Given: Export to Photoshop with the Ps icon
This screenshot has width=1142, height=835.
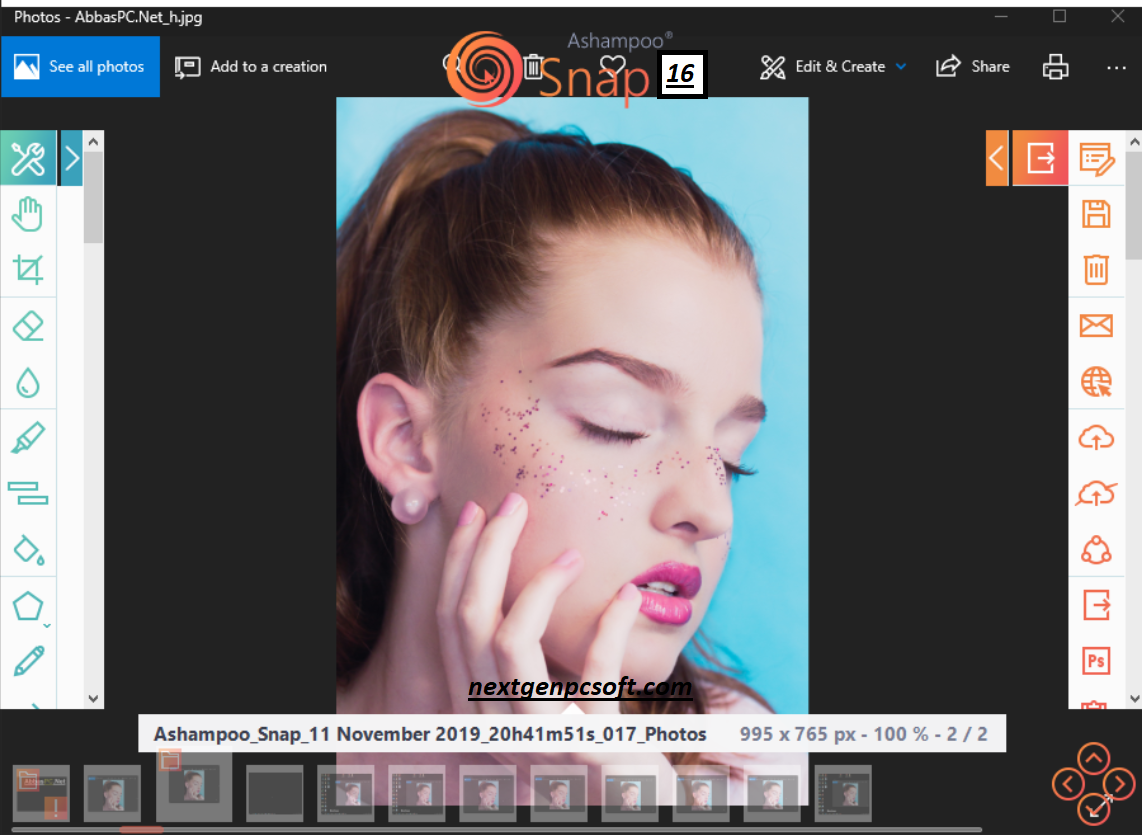Looking at the screenshot, I should tap(1096, 661).
